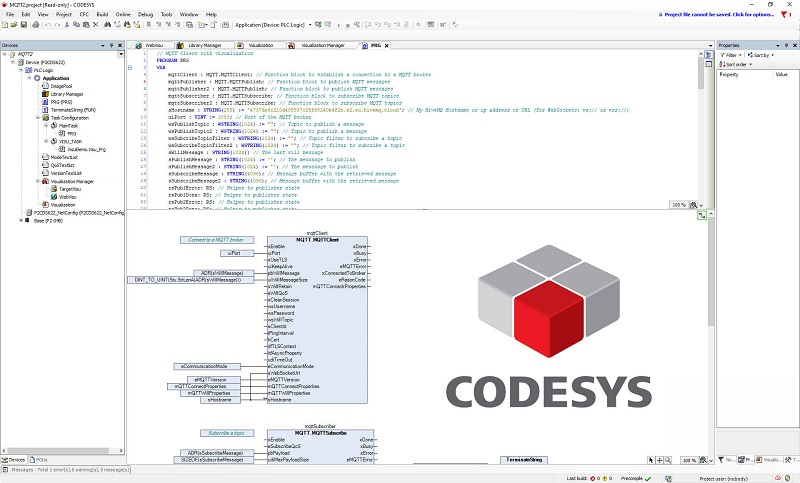The height and width of the screenshot is (483, 800).
Task: Click the green Precompile checkmark
Action: pos(648,478)
